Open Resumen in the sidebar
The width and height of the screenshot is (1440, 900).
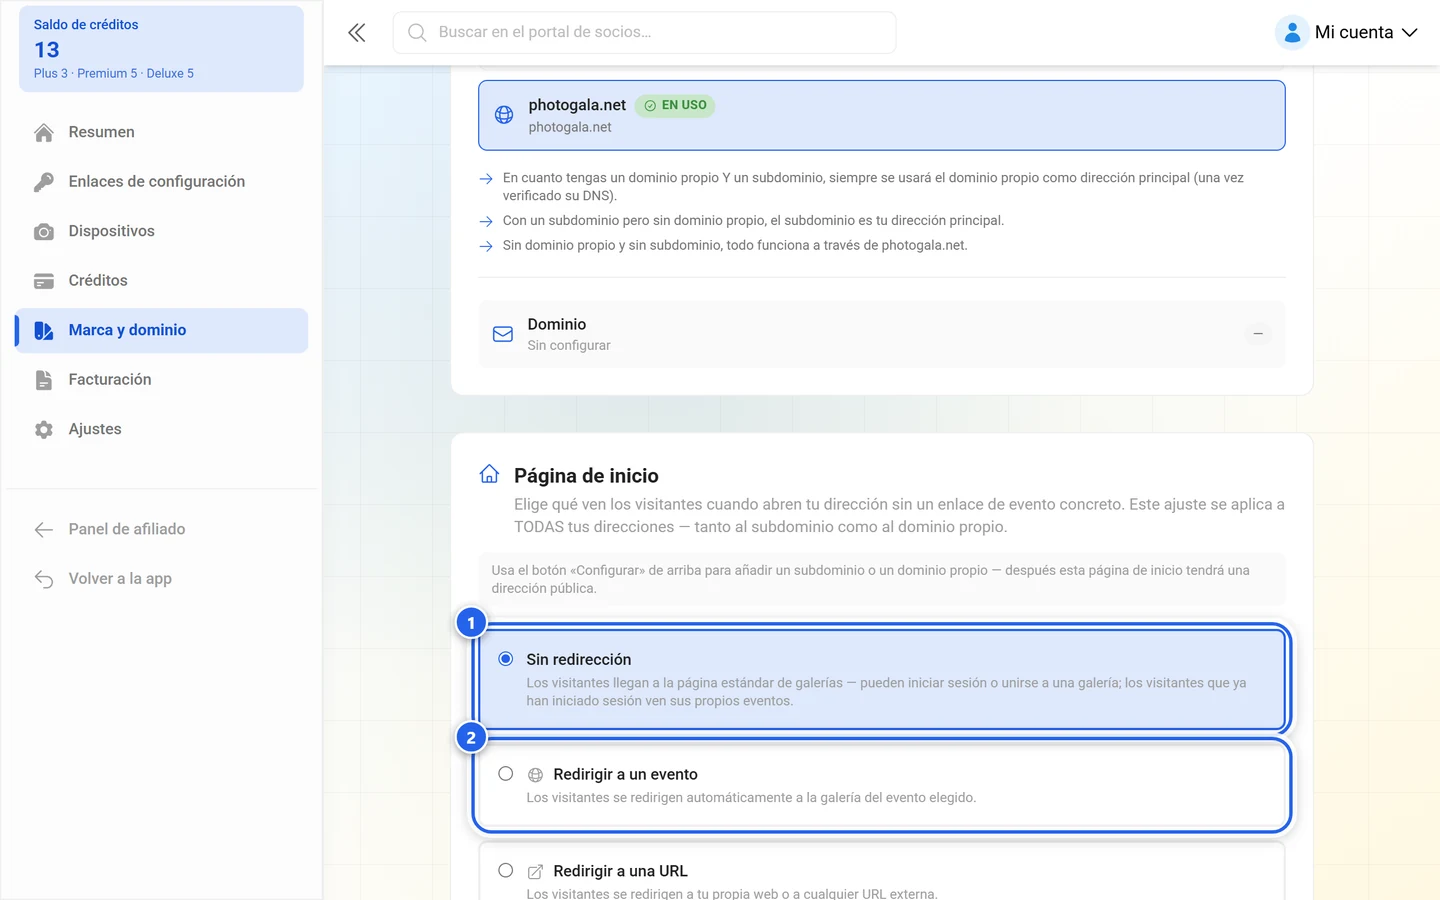click(x=162, y=132)
